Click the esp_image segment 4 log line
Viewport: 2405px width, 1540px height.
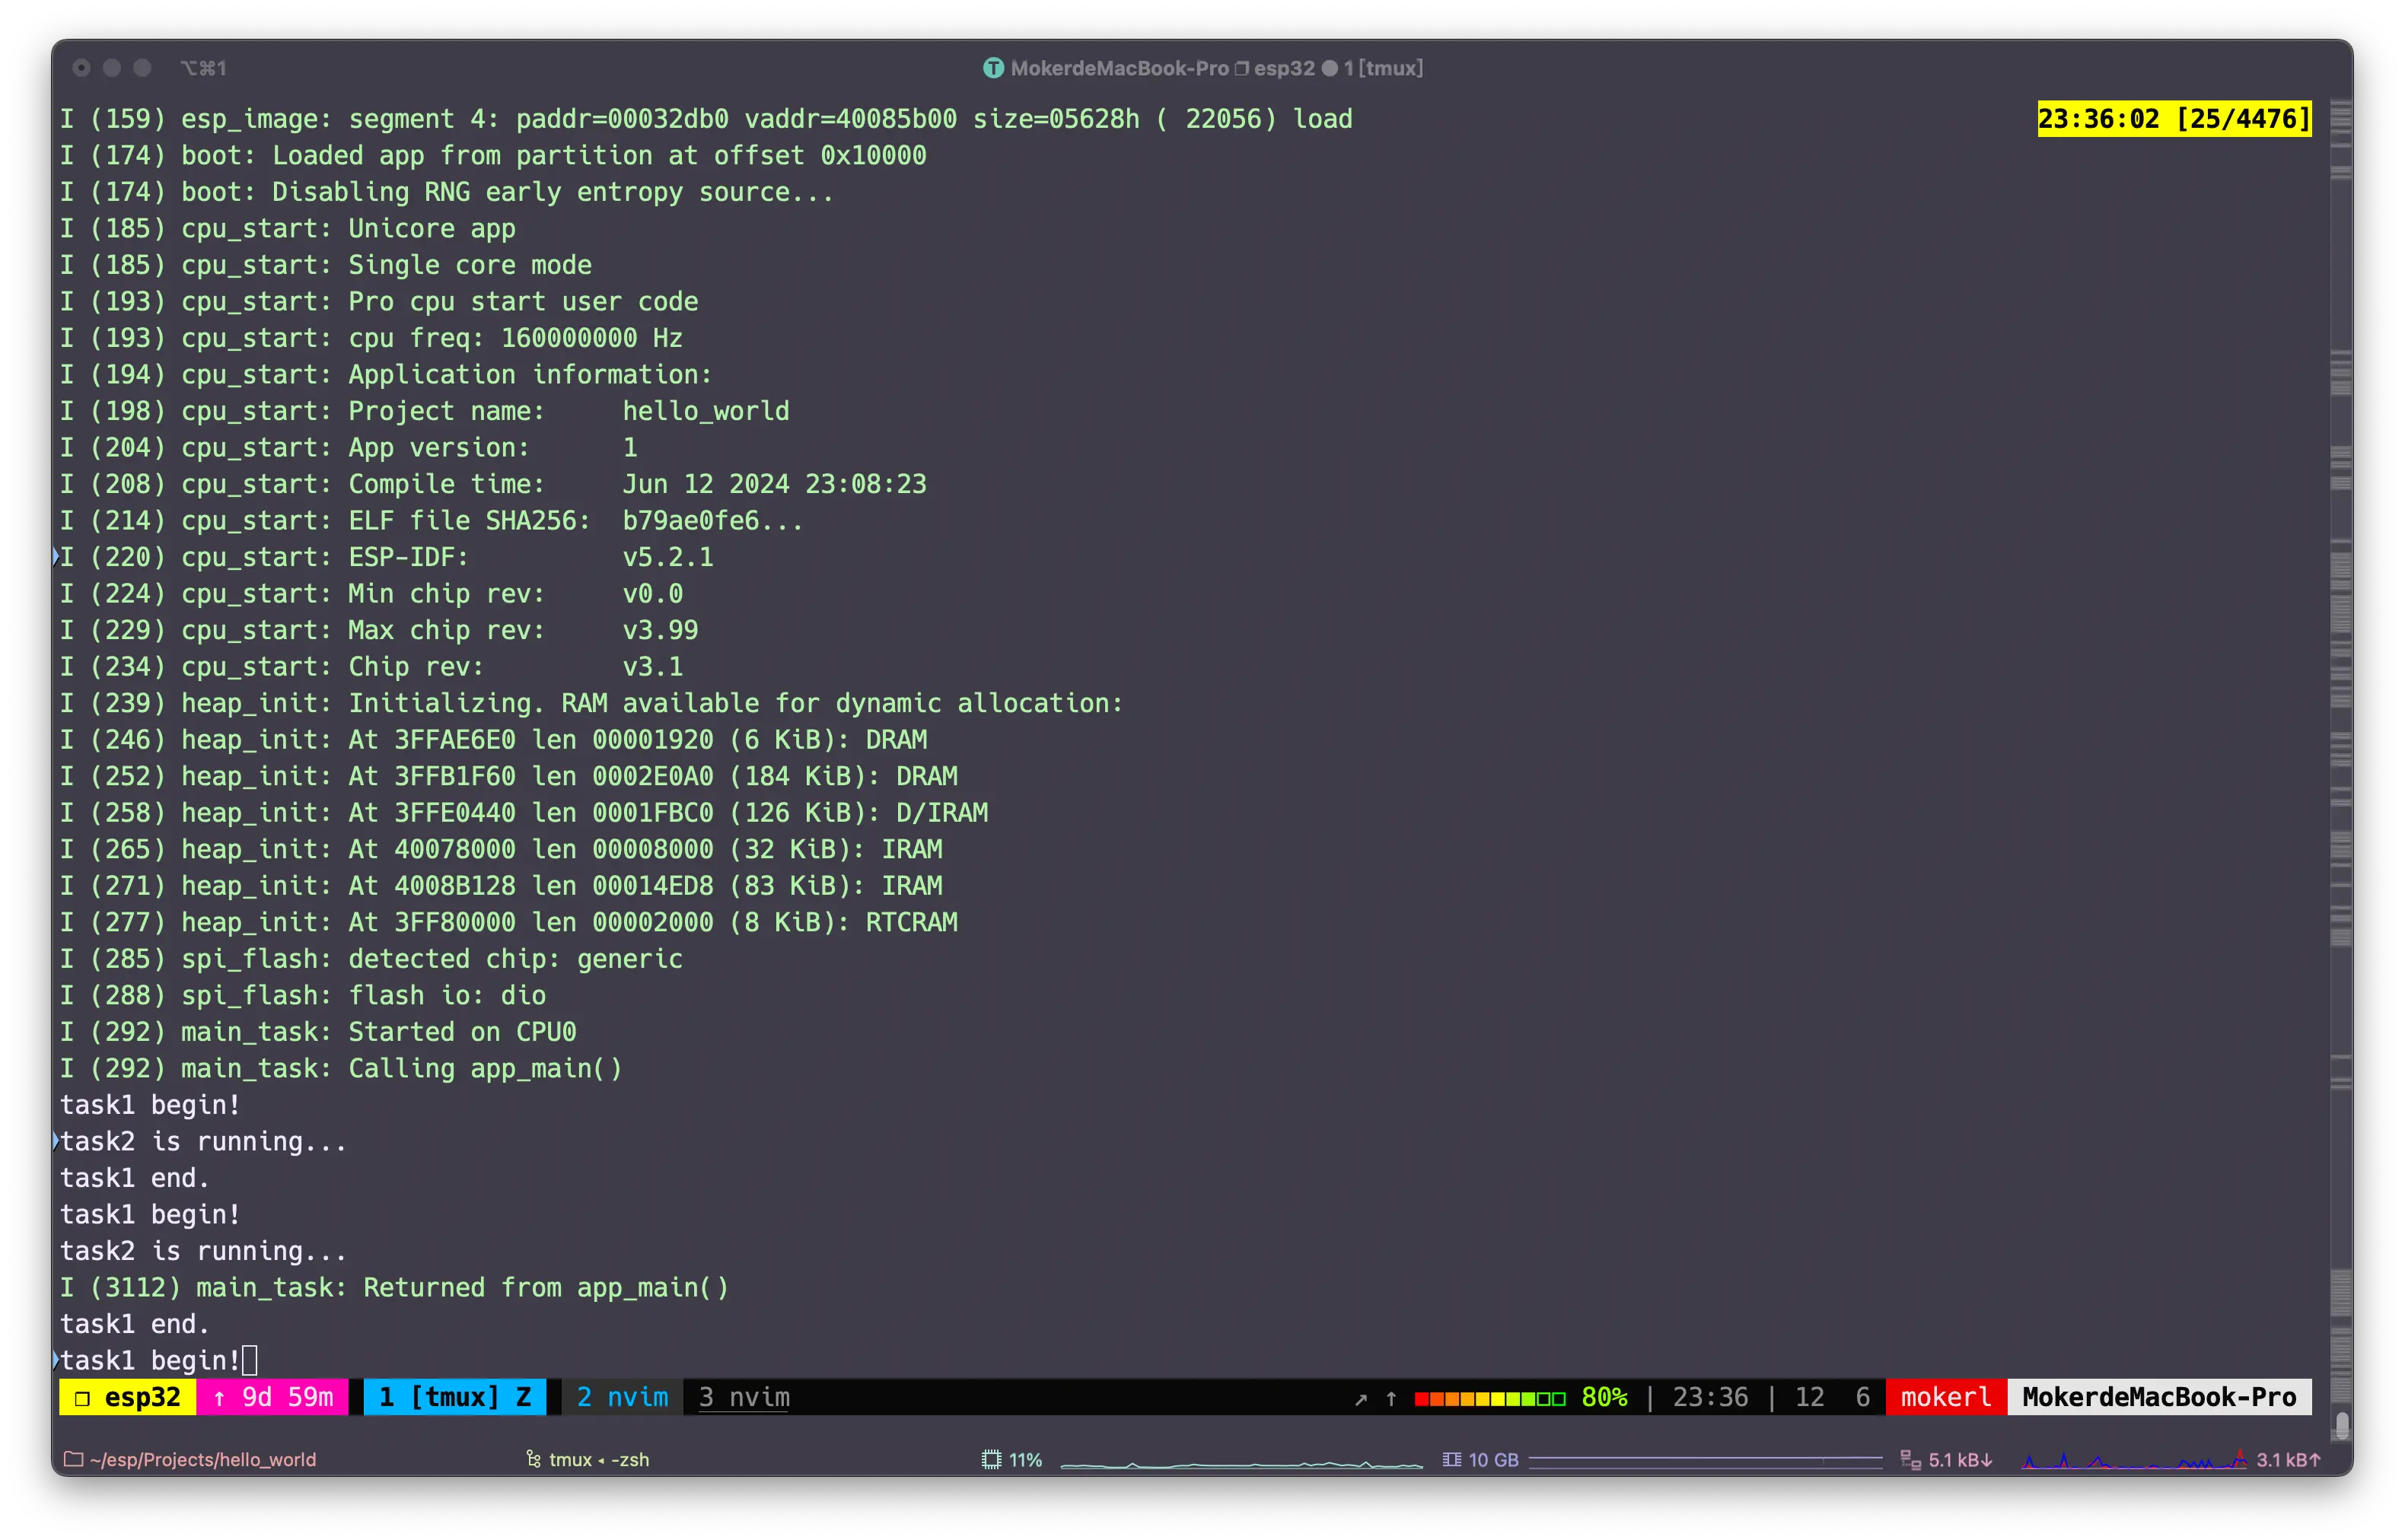(706, 119)
